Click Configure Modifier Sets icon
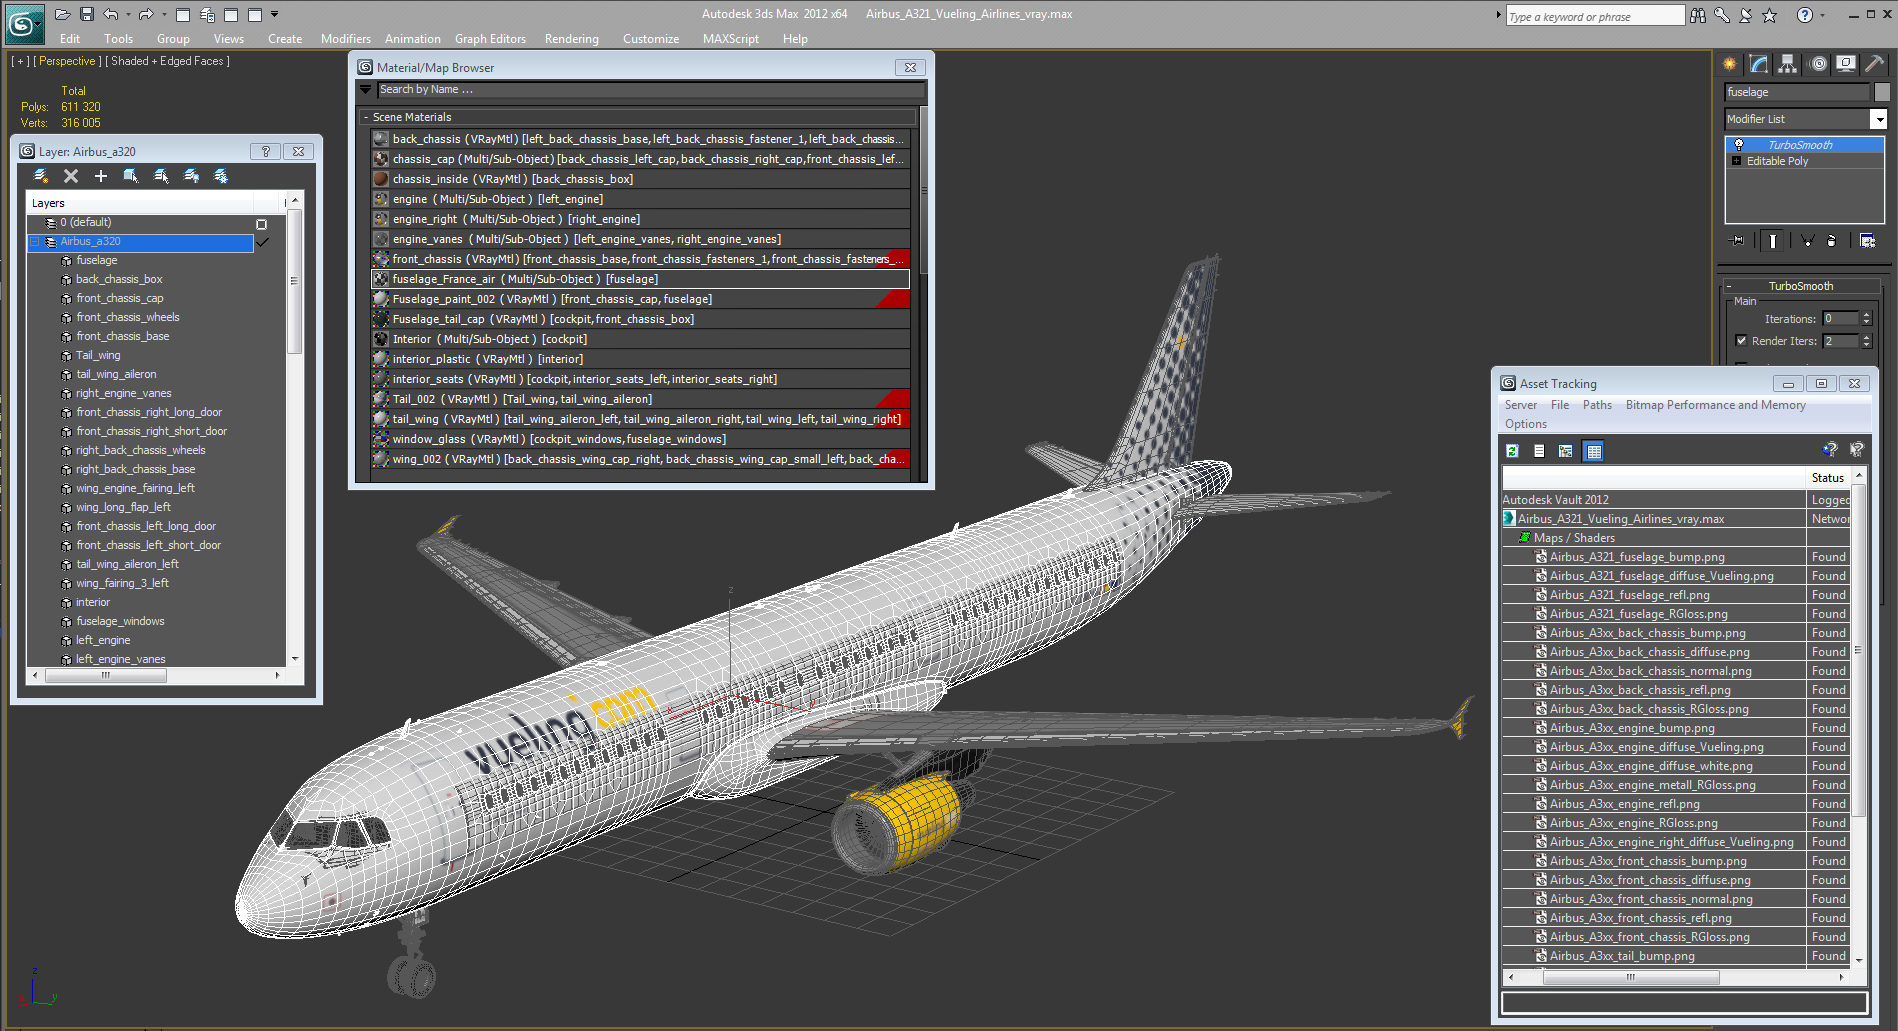The height and width of the screenshot is (1031, 1898). coord(1867,240)
